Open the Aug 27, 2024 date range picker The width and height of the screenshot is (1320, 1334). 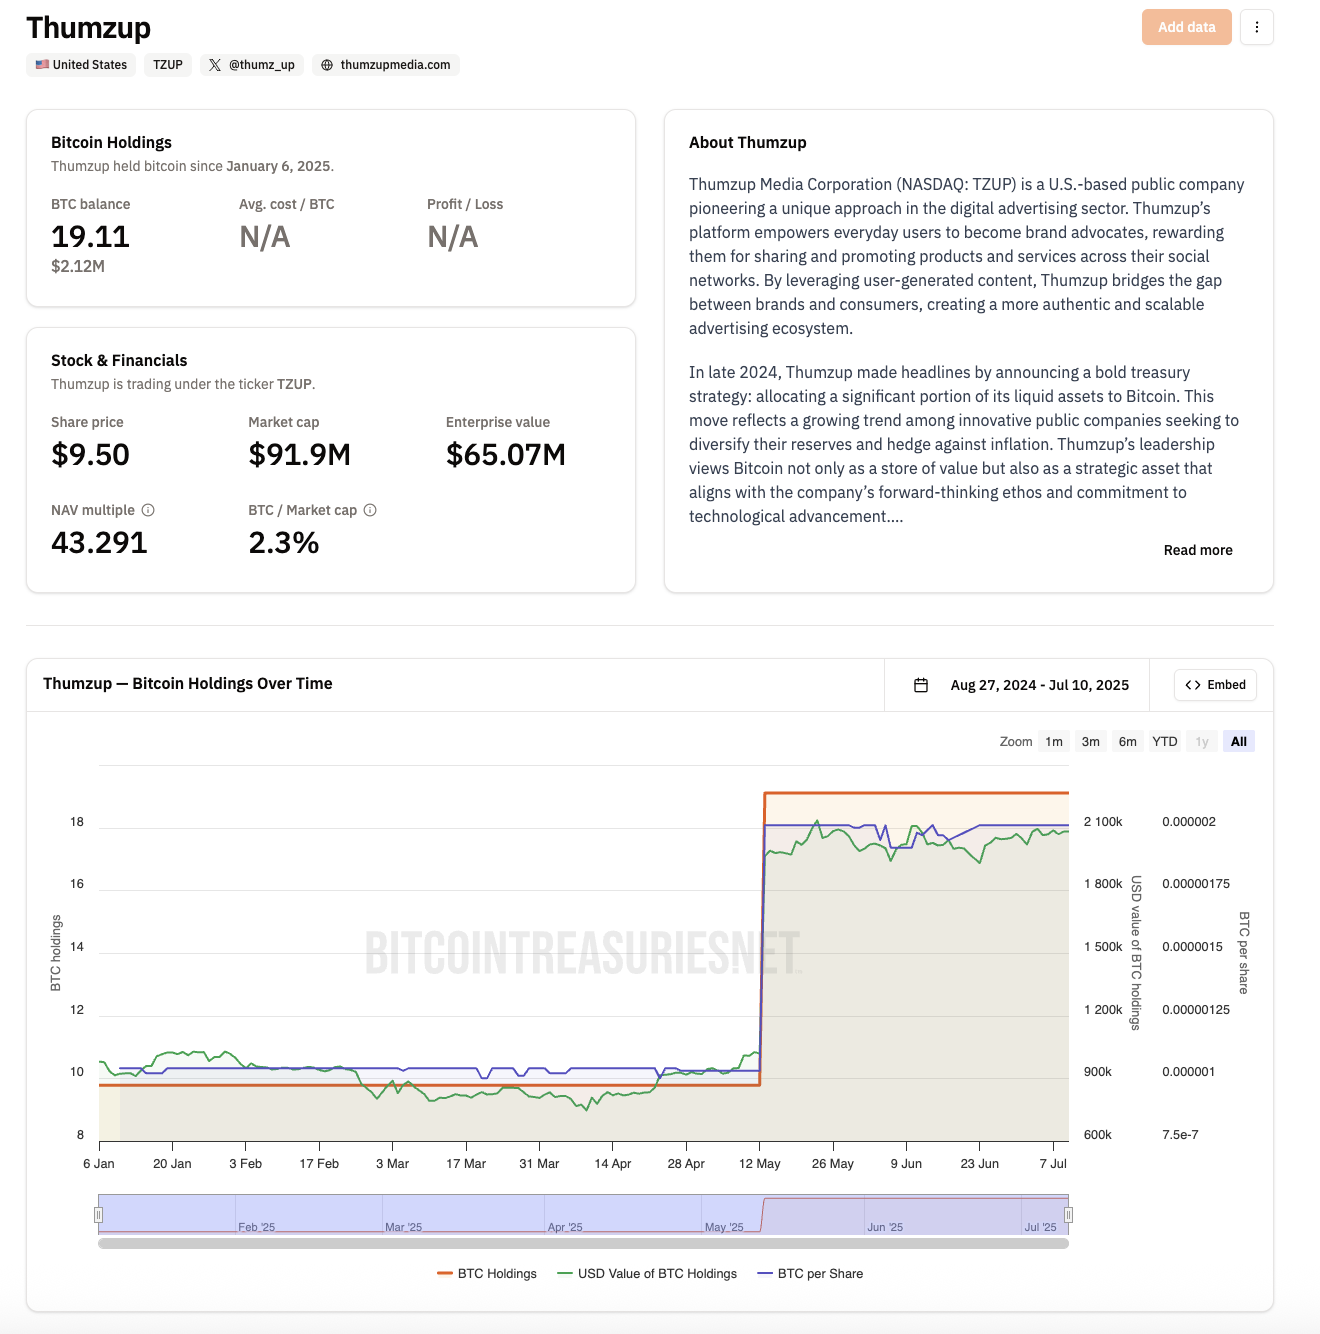[x=1039, y=685]
